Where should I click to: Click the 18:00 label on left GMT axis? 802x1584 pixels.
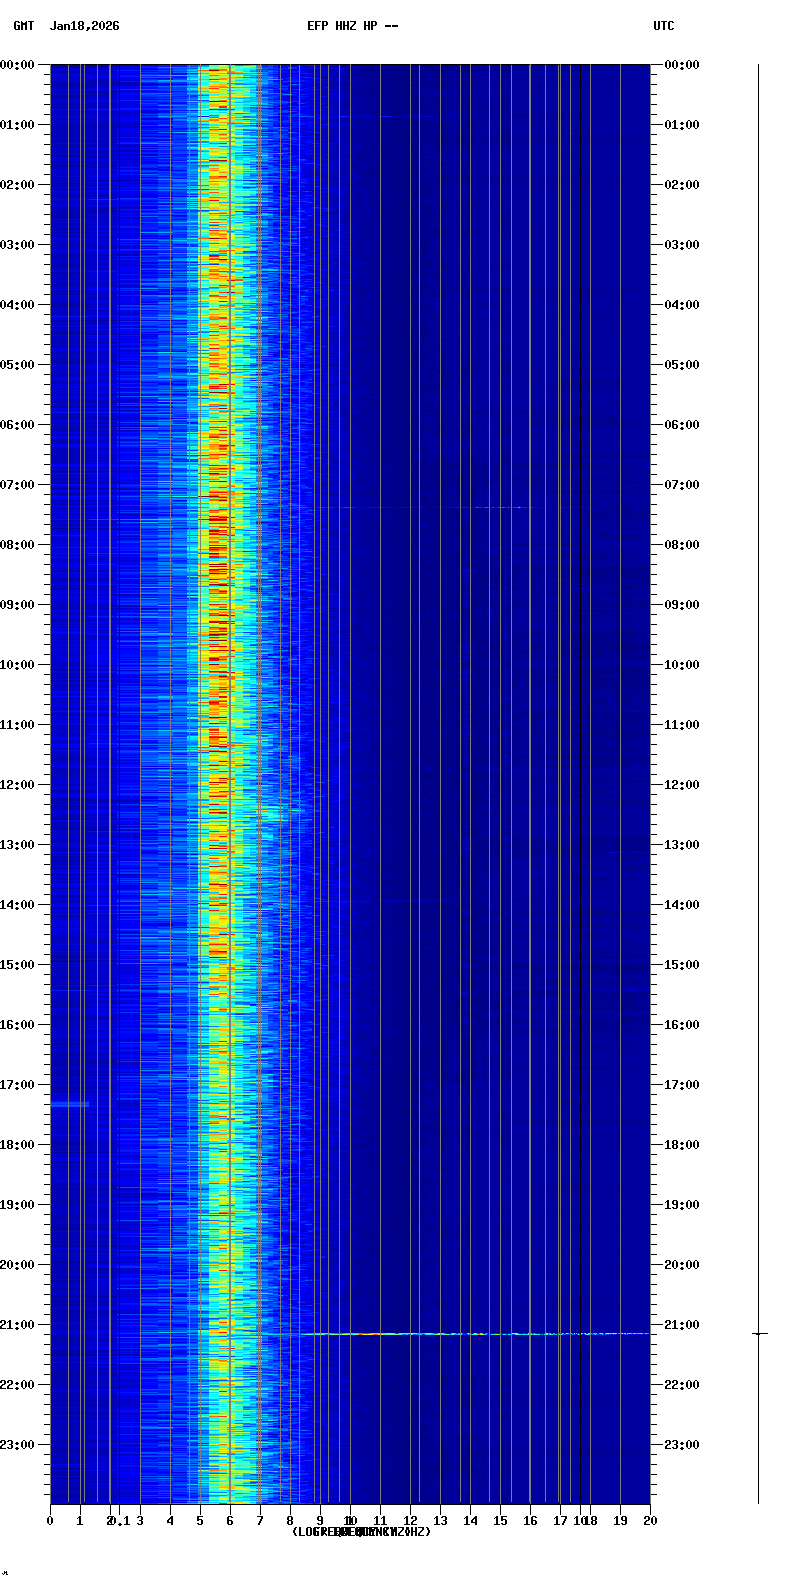point(17,1145)
